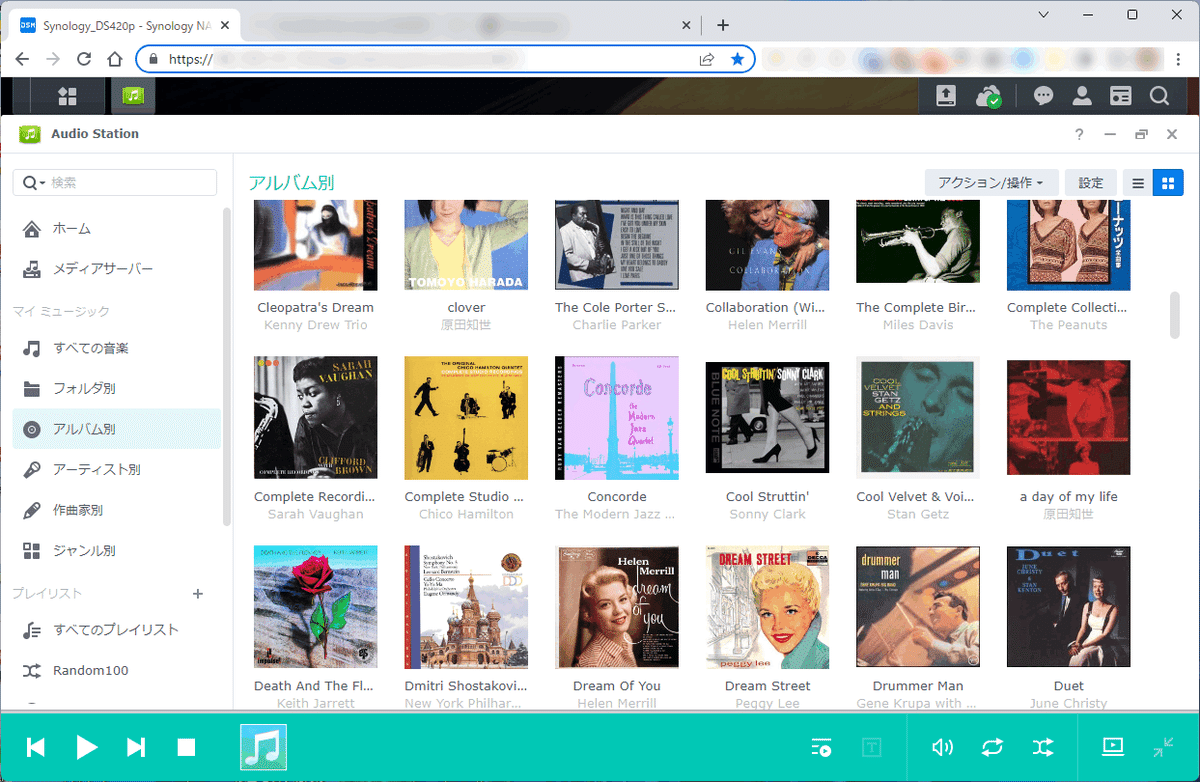Switch to list view layout
The image size is (1200, 782).
coord(1138,183)
